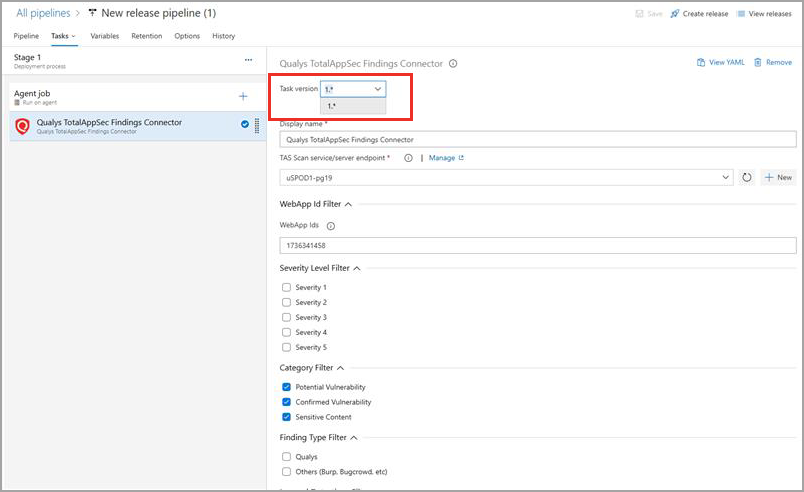This screenshot has width=804, height=492.
Task: Tick the Qualys finding type checkbox
Action: tap(286, 456)
